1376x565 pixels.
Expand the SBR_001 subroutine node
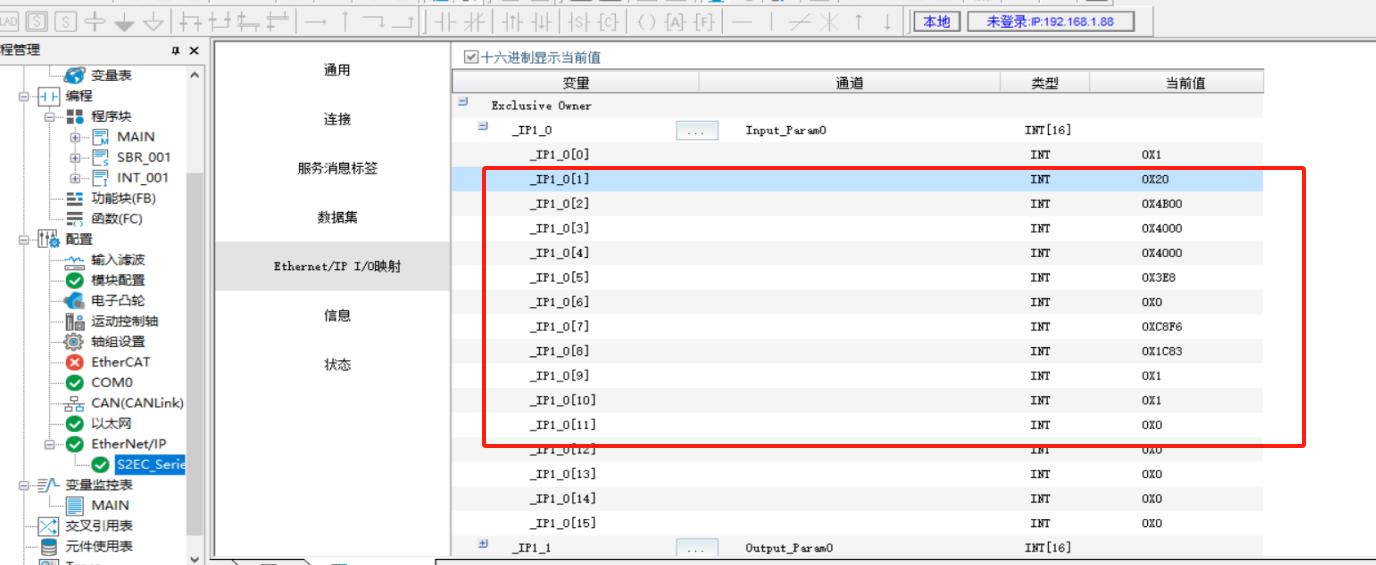76,158
